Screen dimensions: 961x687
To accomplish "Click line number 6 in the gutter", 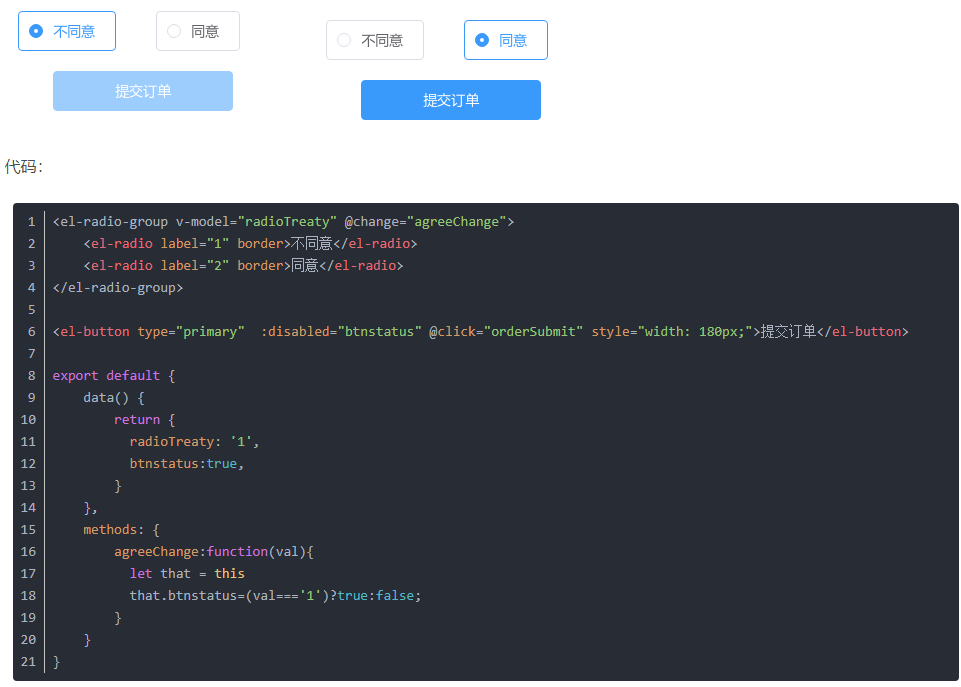I will 31,332.
